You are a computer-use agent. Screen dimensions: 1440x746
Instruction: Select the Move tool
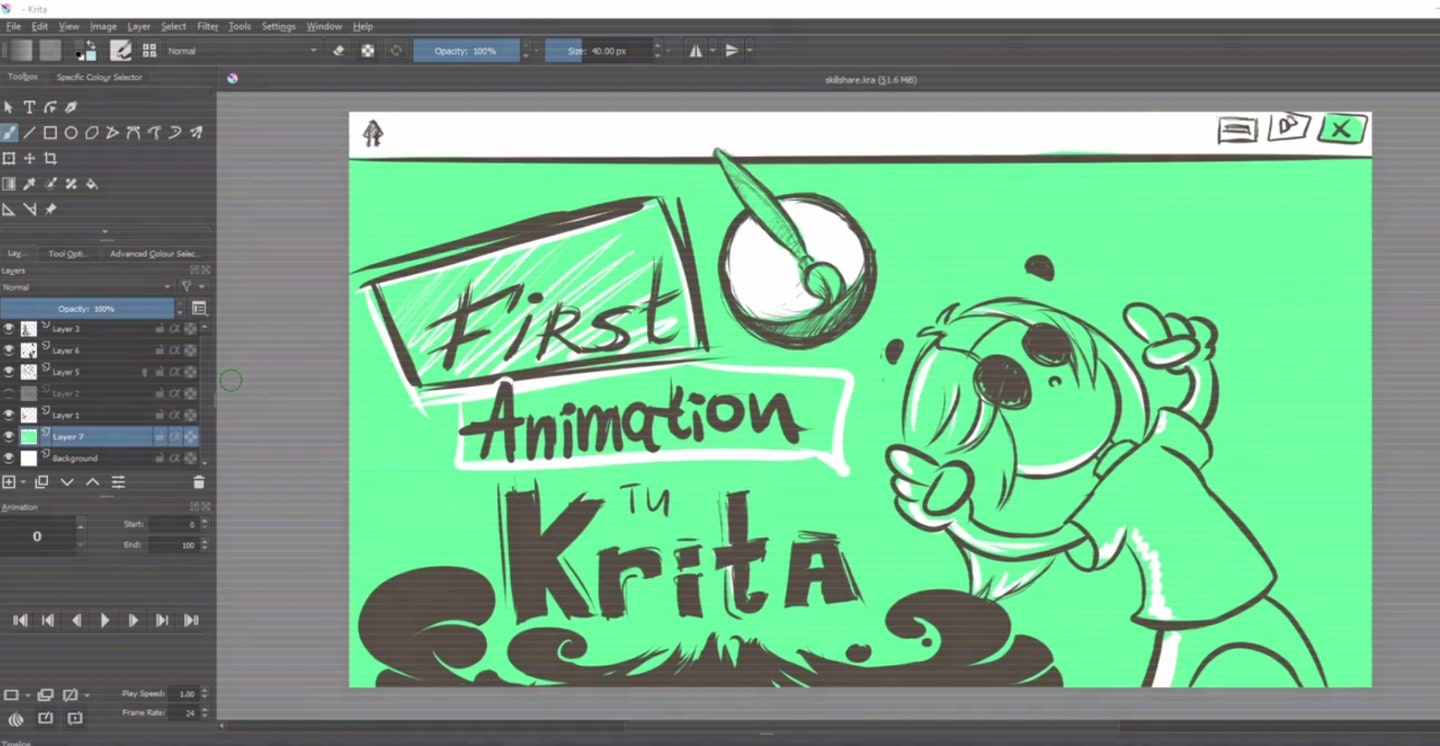28,157
